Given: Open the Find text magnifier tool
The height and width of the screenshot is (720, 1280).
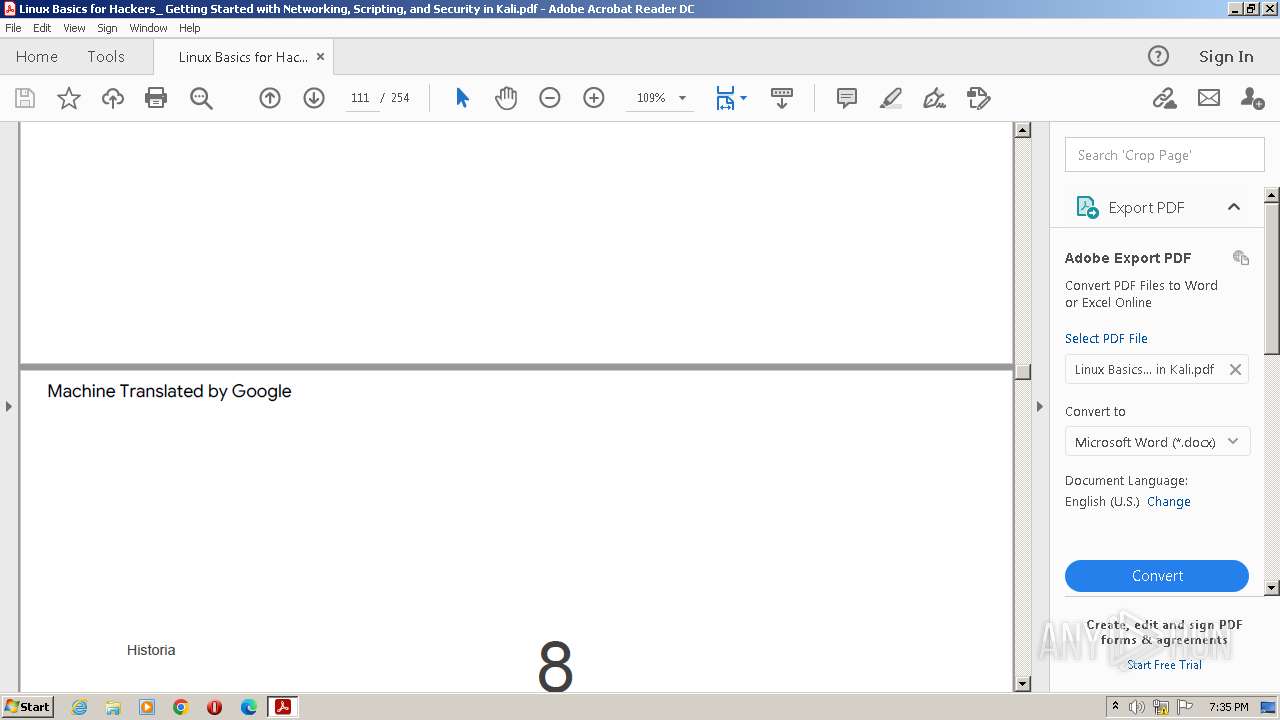Looking at the screenshot, I should (201, 98).
